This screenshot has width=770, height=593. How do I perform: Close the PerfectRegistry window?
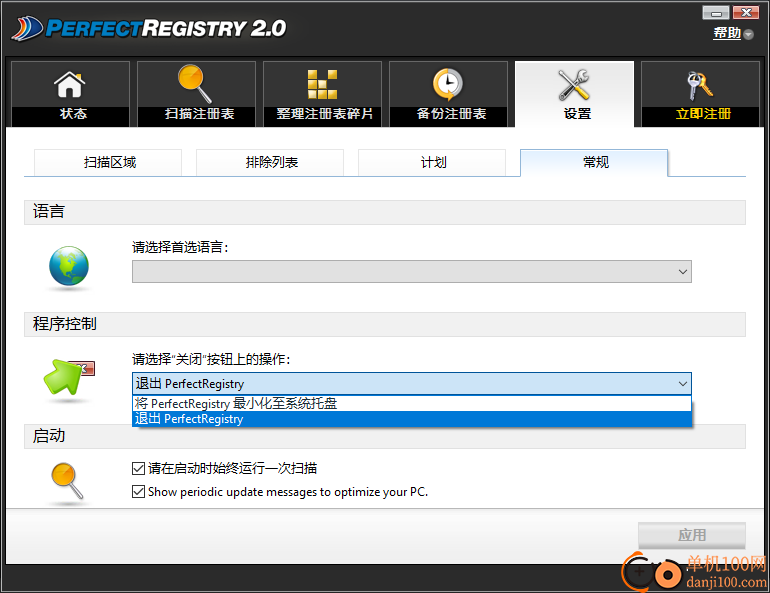click(746, 13)
